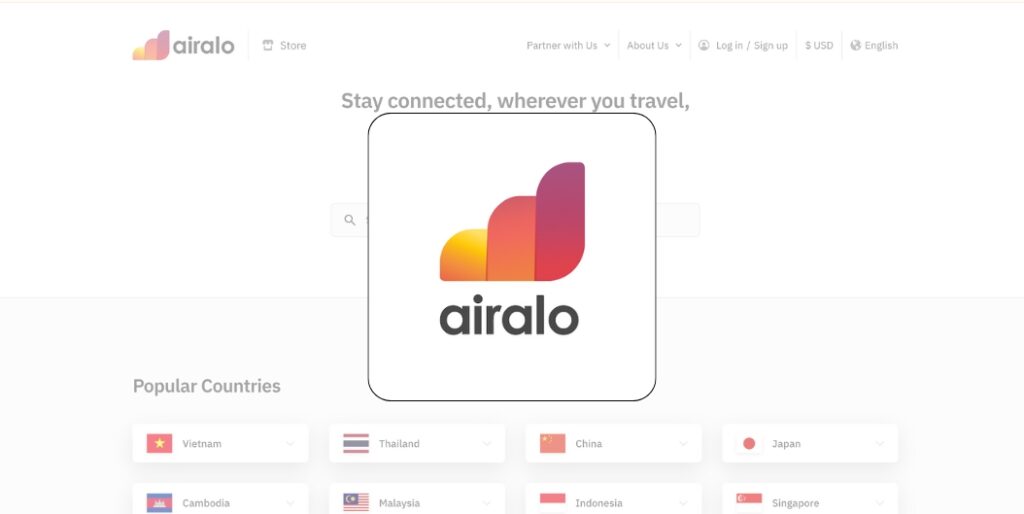Click the airalo logo in header
1024x514 pixels.
click(184, 45)
